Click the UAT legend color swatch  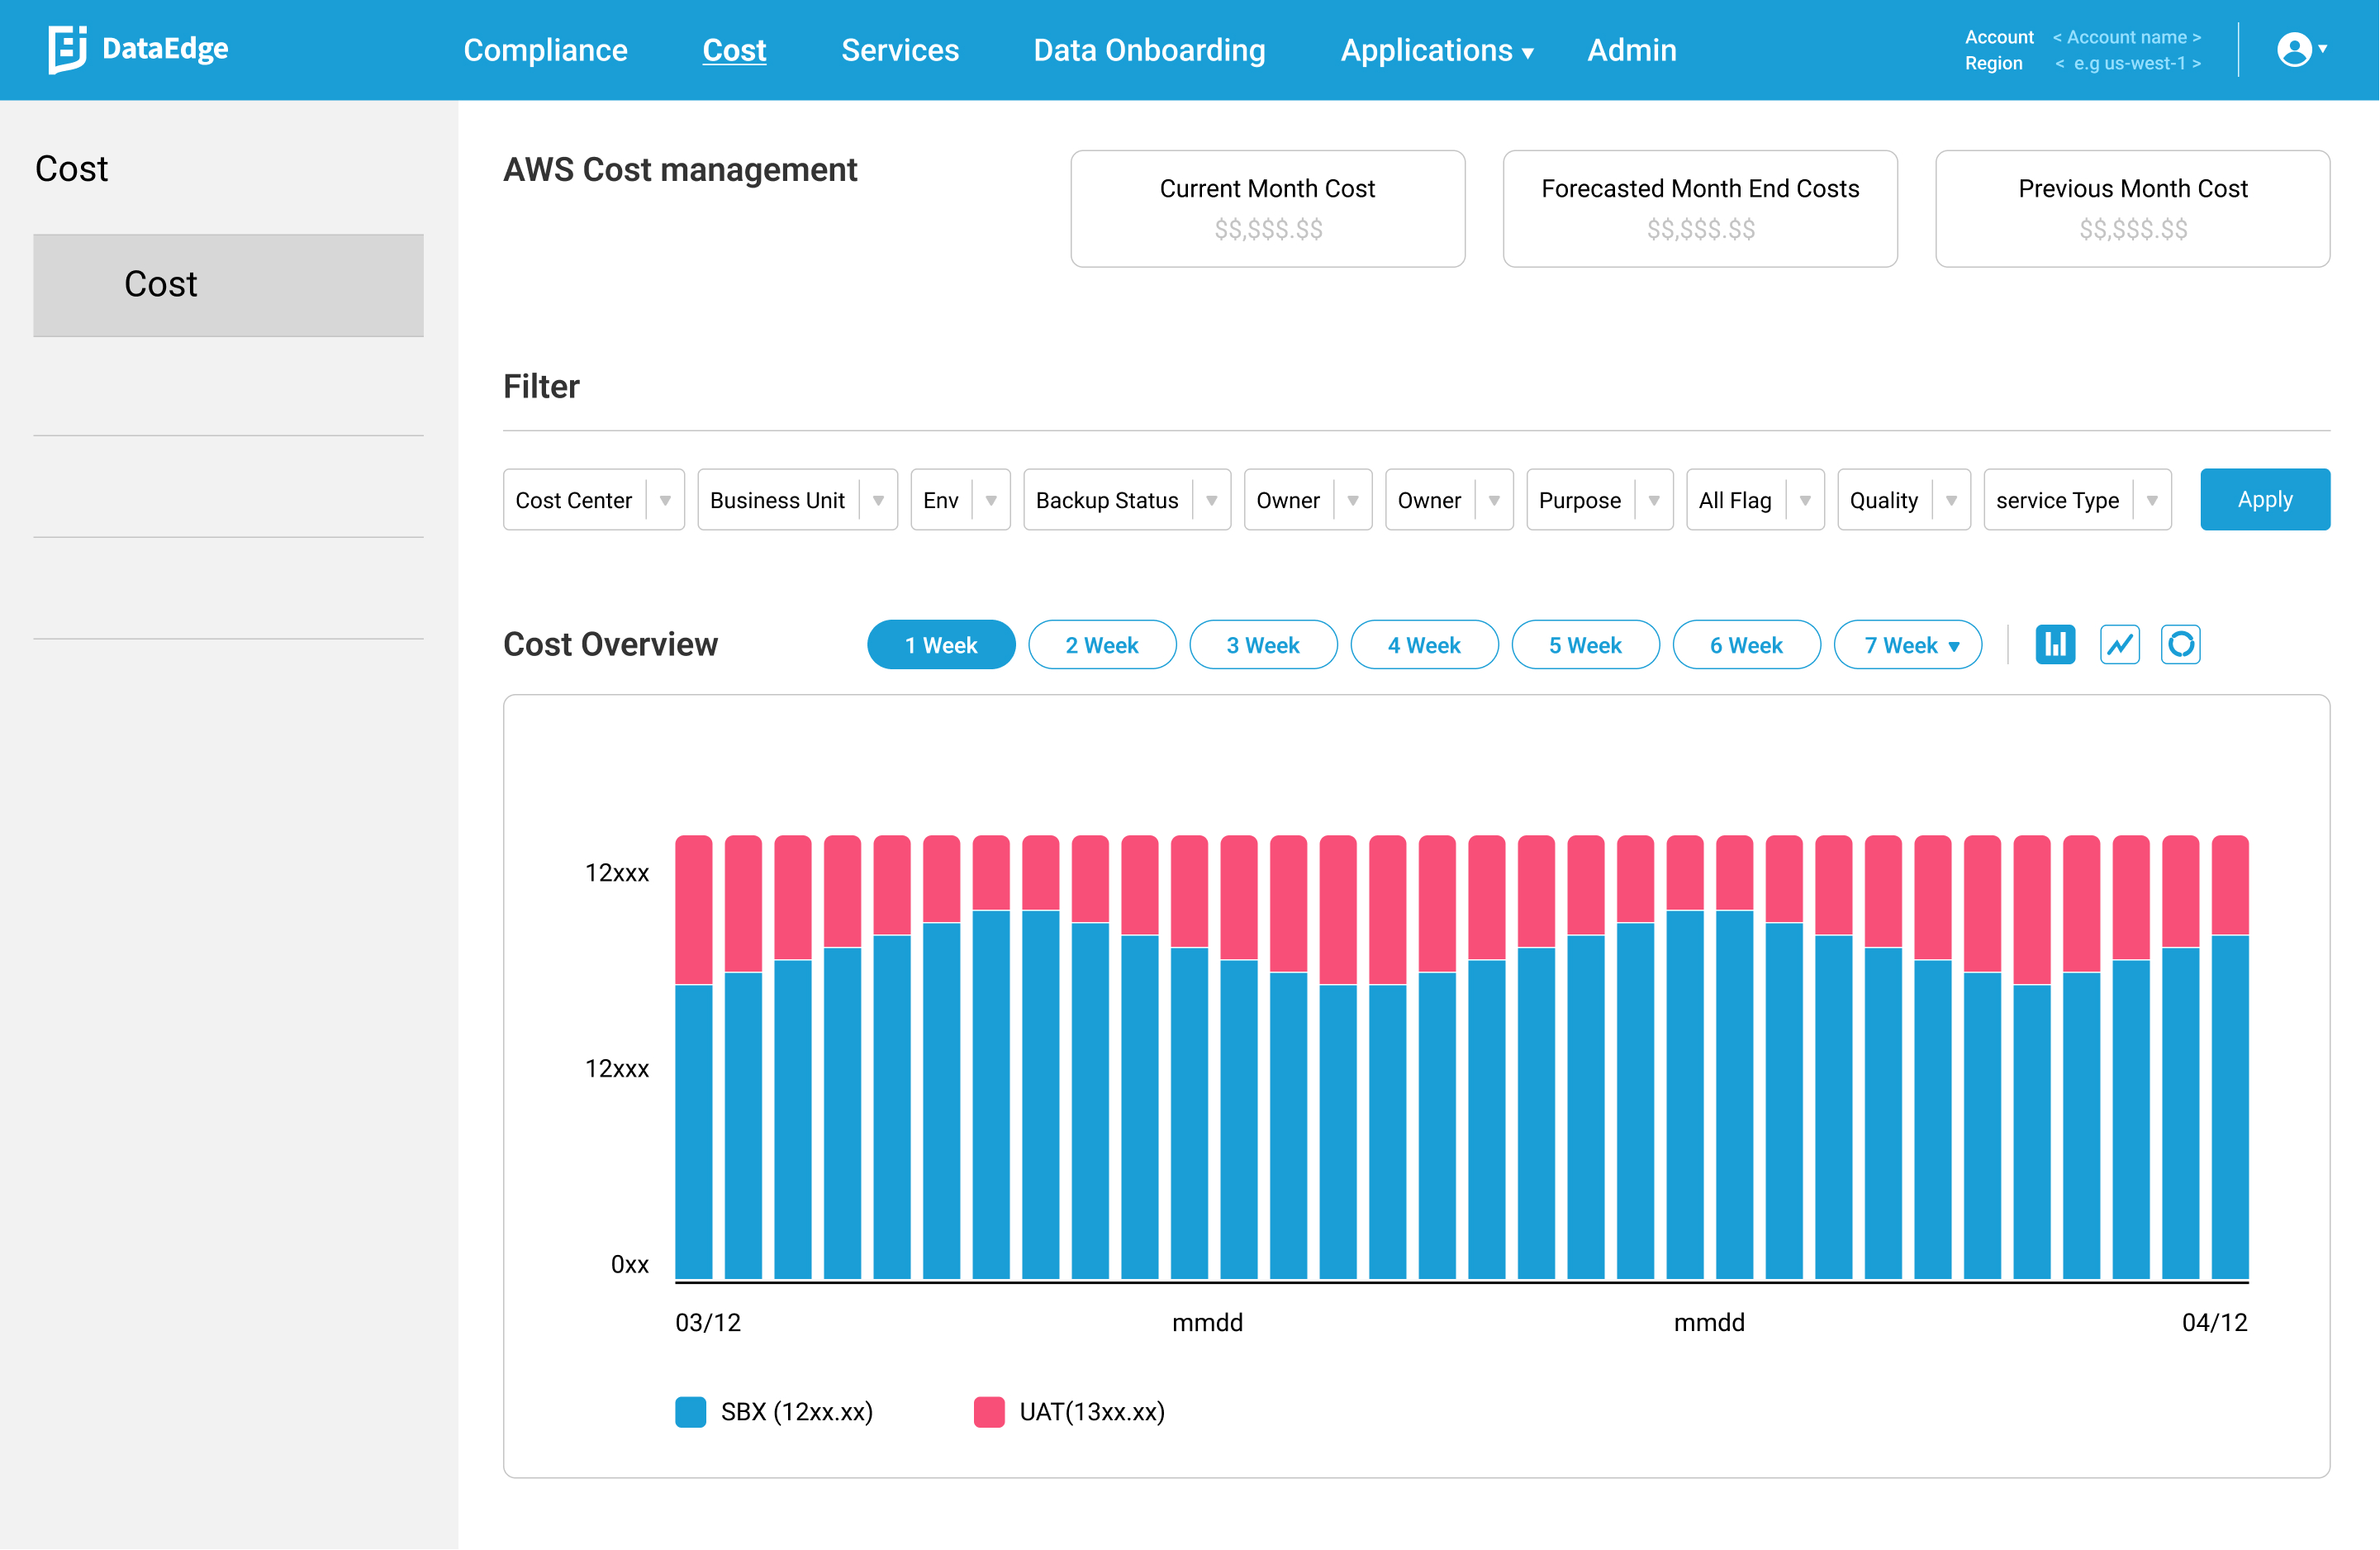(988, 1412)
